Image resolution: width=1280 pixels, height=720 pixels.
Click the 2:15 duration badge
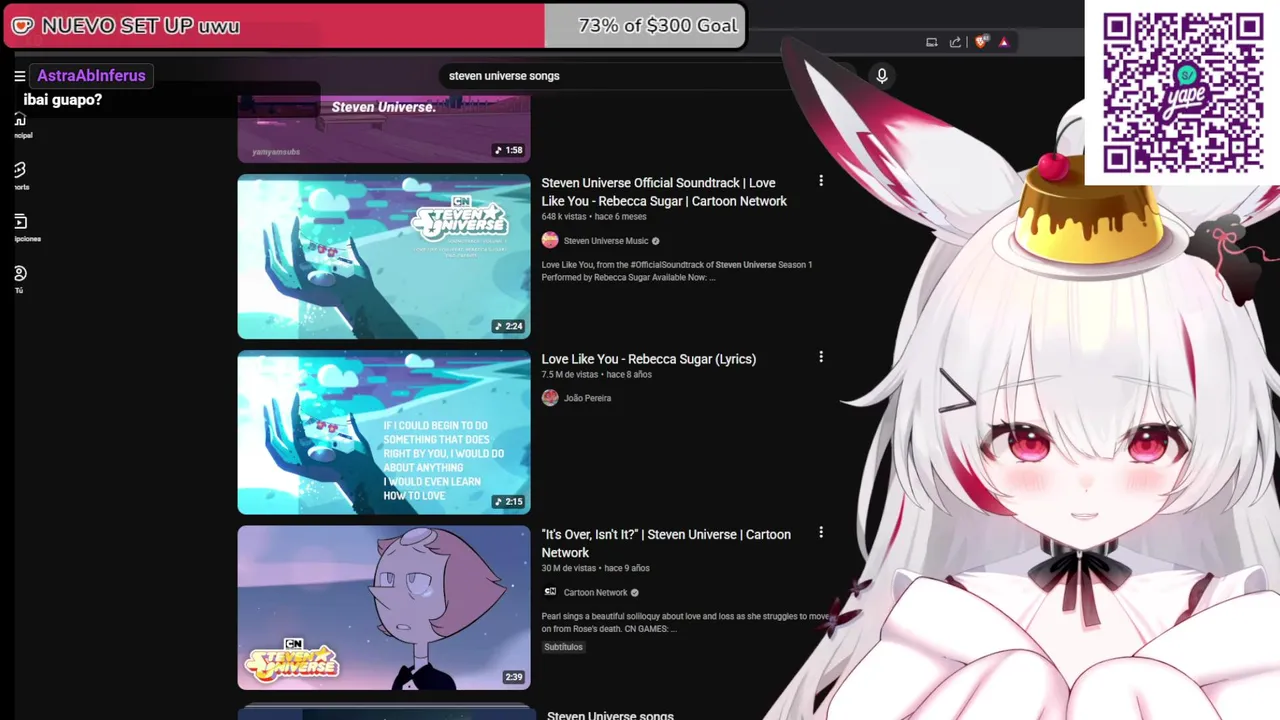(509, 502)
